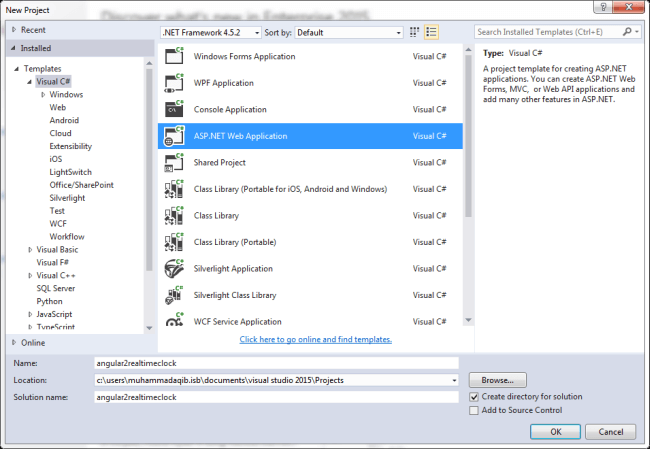
Task: Click the Silverlight Application template icon
Action: [174, 268]
